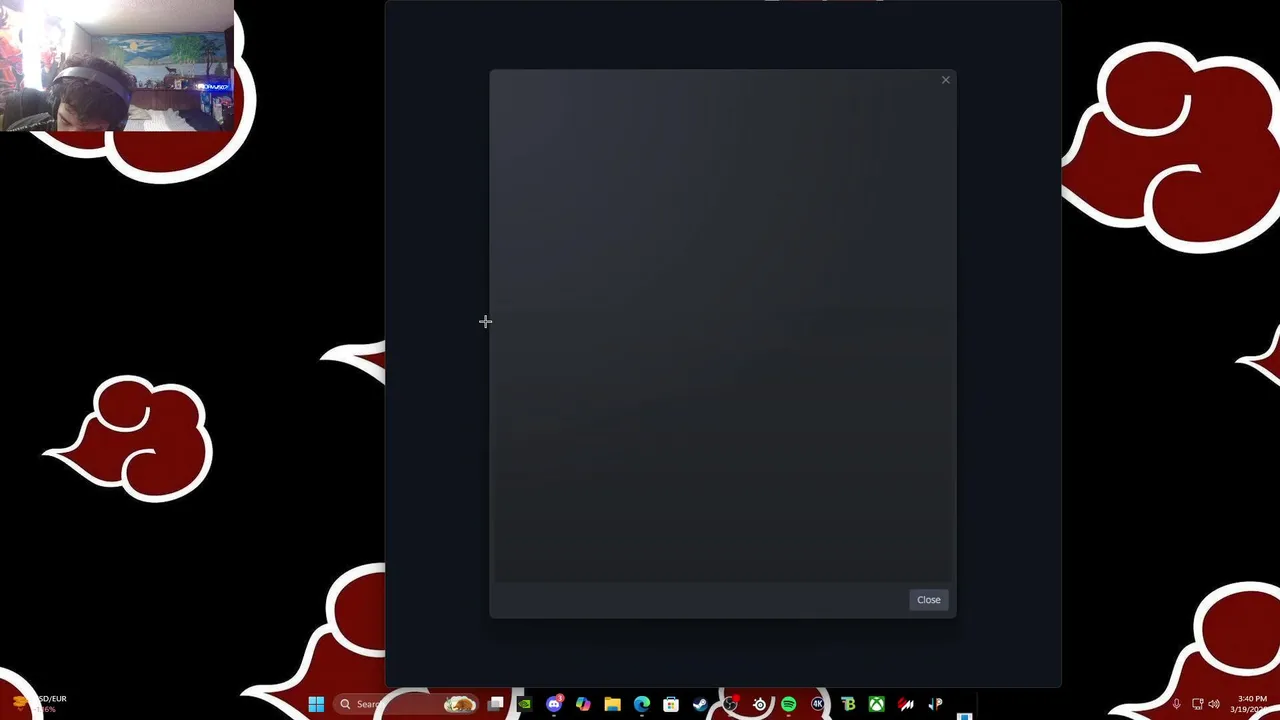The height and width of the screenshot is (720, 1280).
Task: Click the taskbar Search box
Action: pyautogui.click(x=405, y=704)
